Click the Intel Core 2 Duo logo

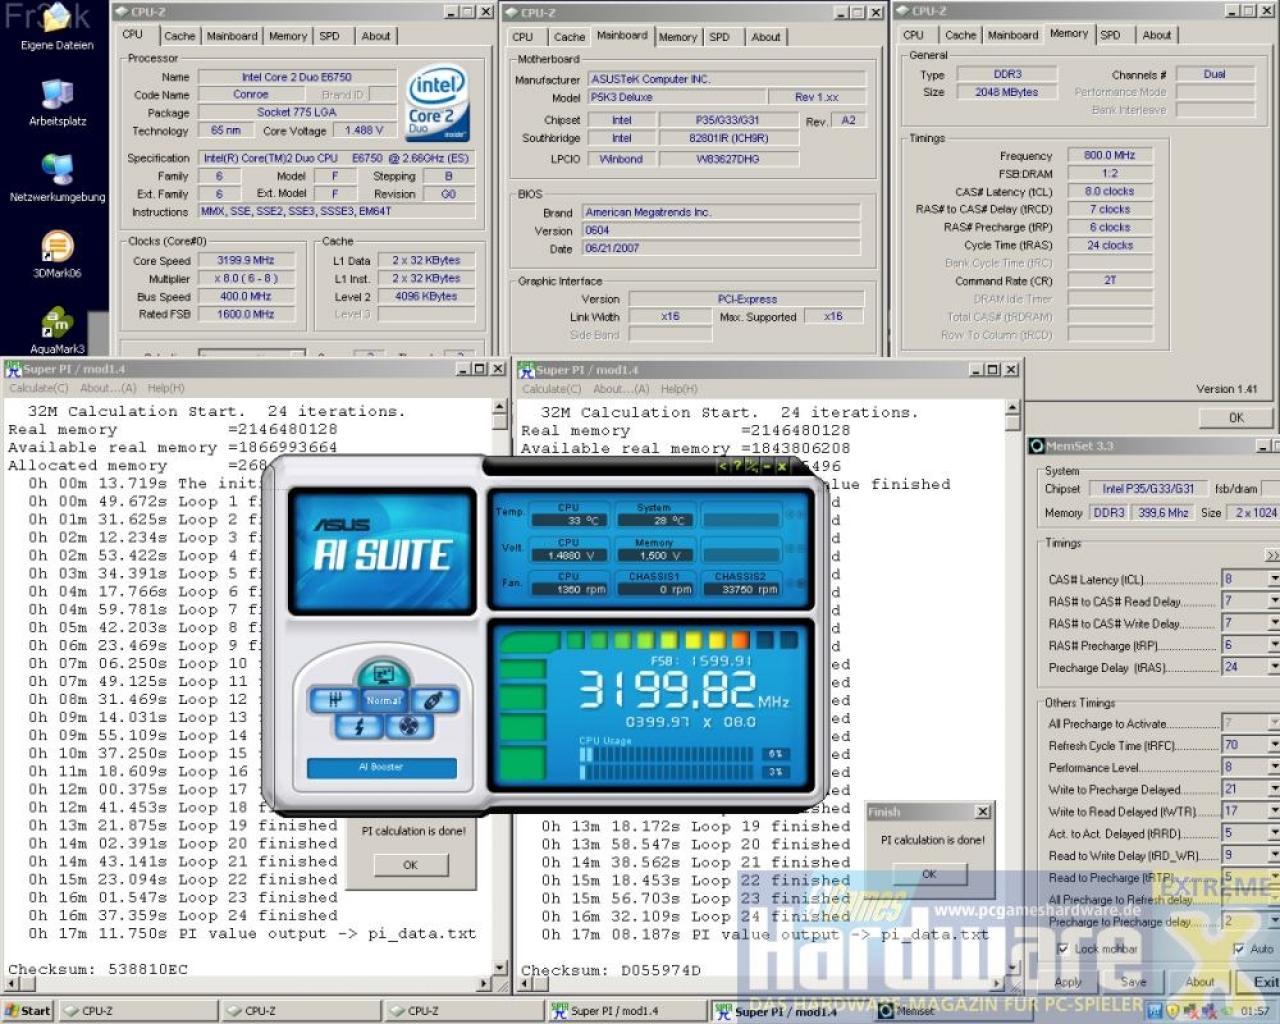(437, 104)
